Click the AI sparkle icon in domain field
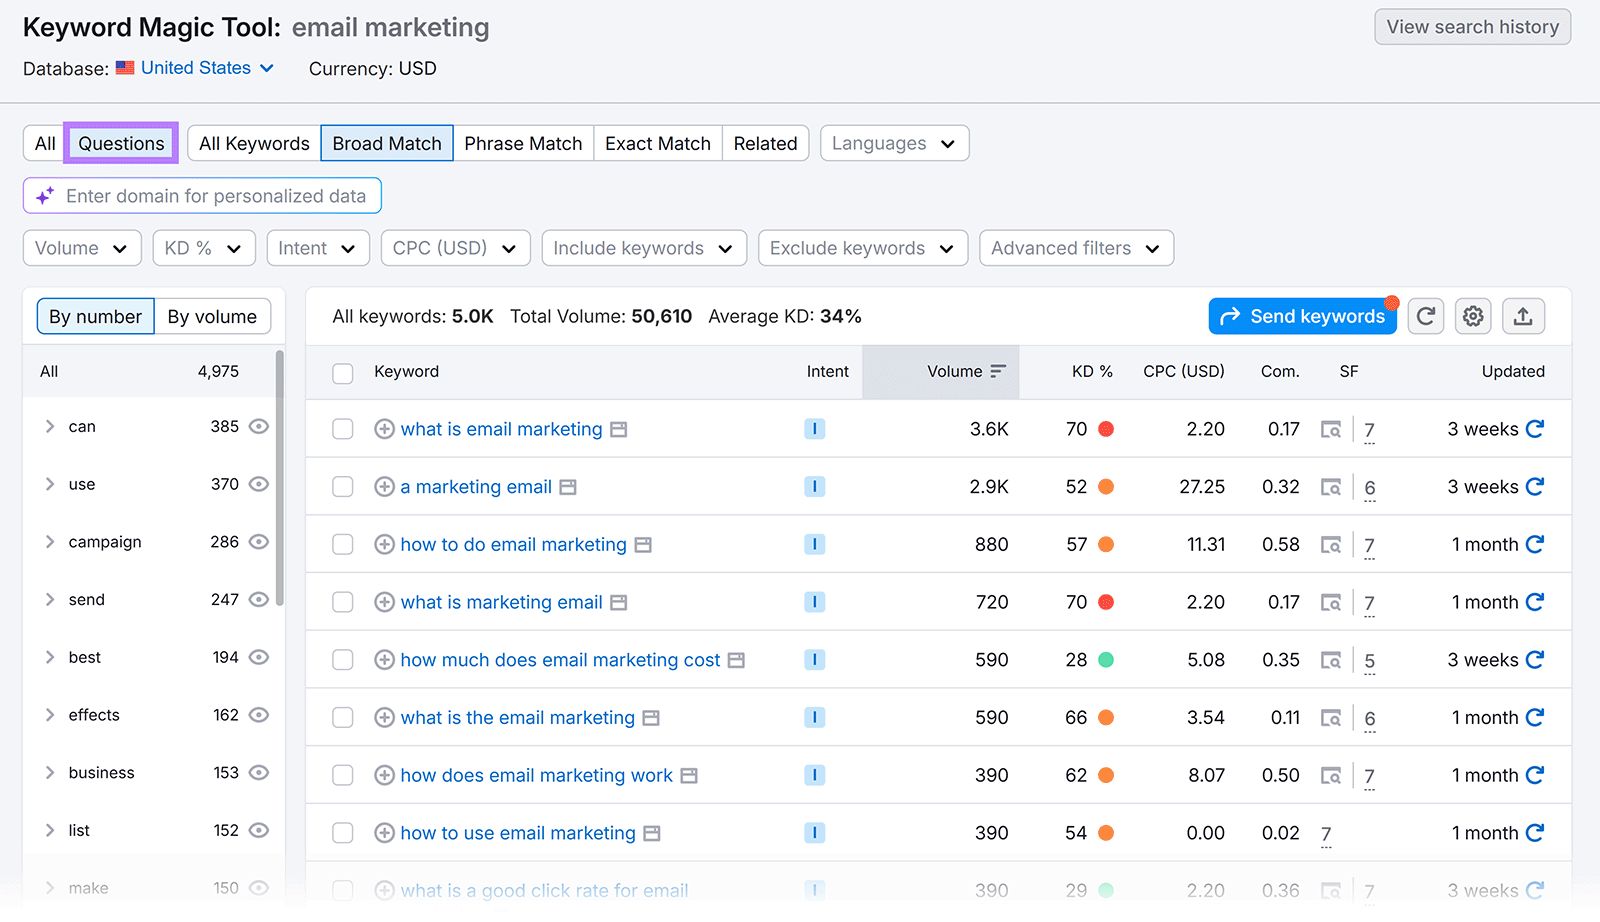 [44, 196]
